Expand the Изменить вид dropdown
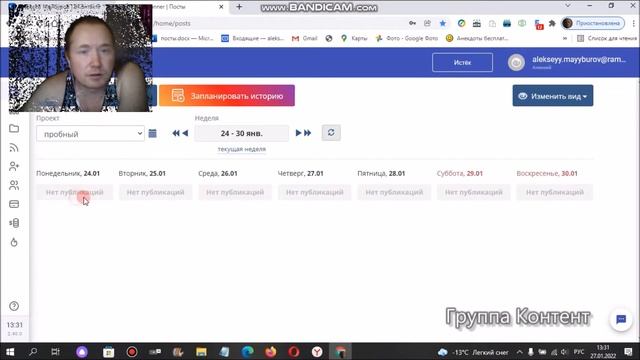Image resolution: width=640 pixels, height=360 pixels. tap(553, 96)
